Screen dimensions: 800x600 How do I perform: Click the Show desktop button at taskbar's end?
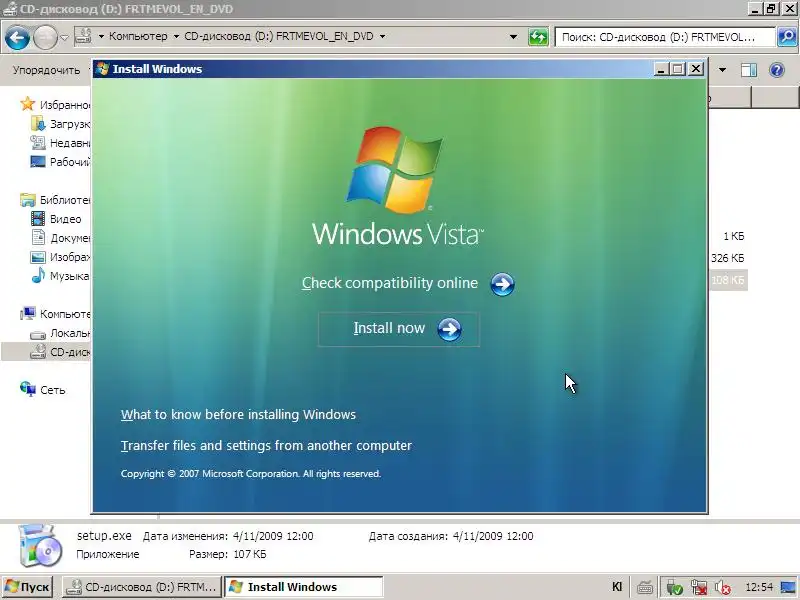[x=788, y=587]
